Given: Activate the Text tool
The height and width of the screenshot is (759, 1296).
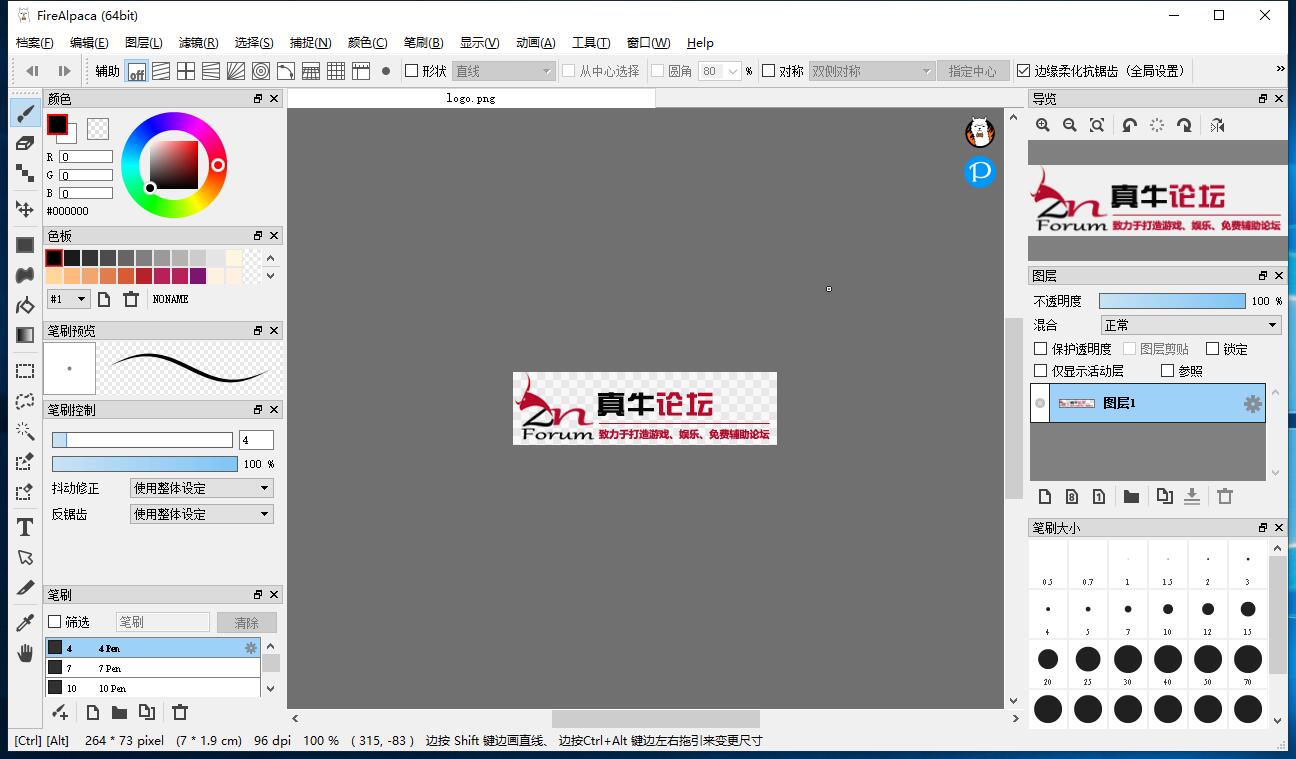Looking at the screenshot, I should click(x=25, y=525).
